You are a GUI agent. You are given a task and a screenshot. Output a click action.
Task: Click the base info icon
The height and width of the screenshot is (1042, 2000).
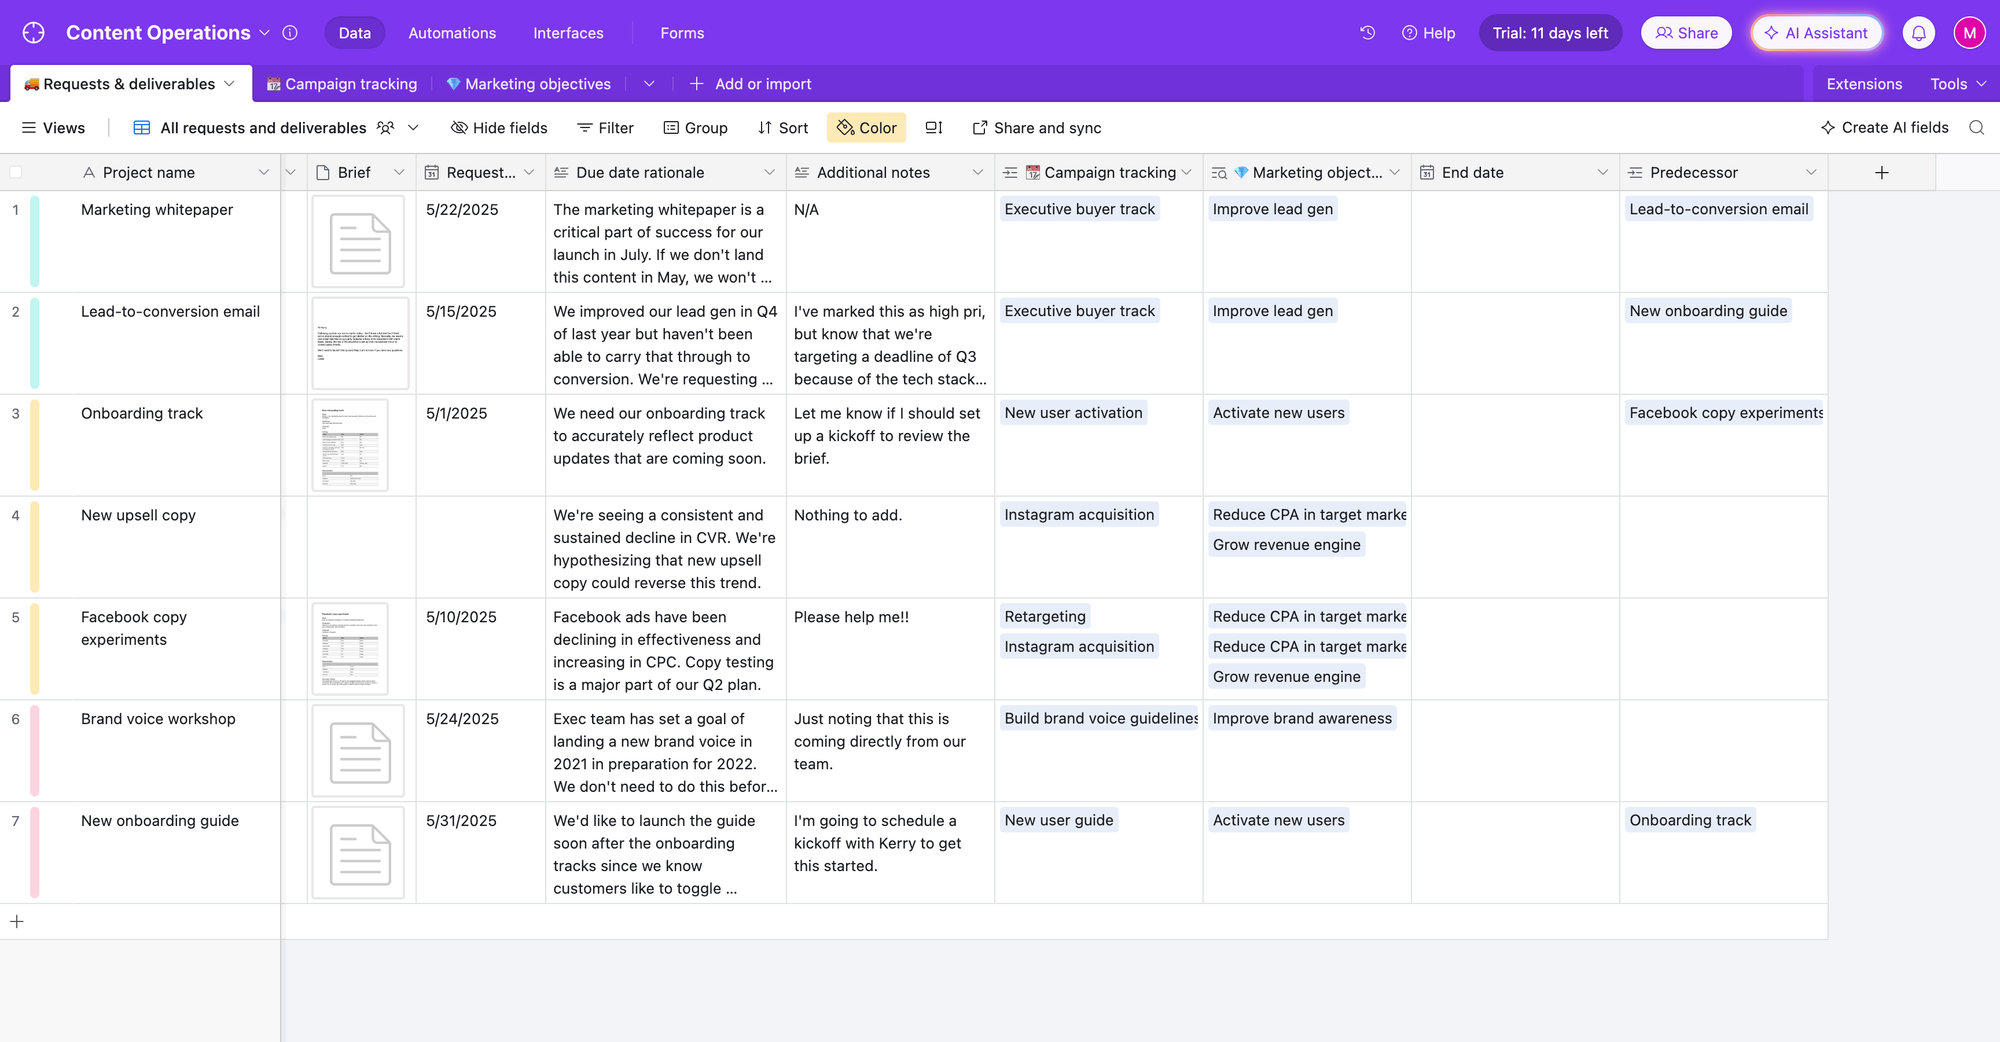point(290,33)
